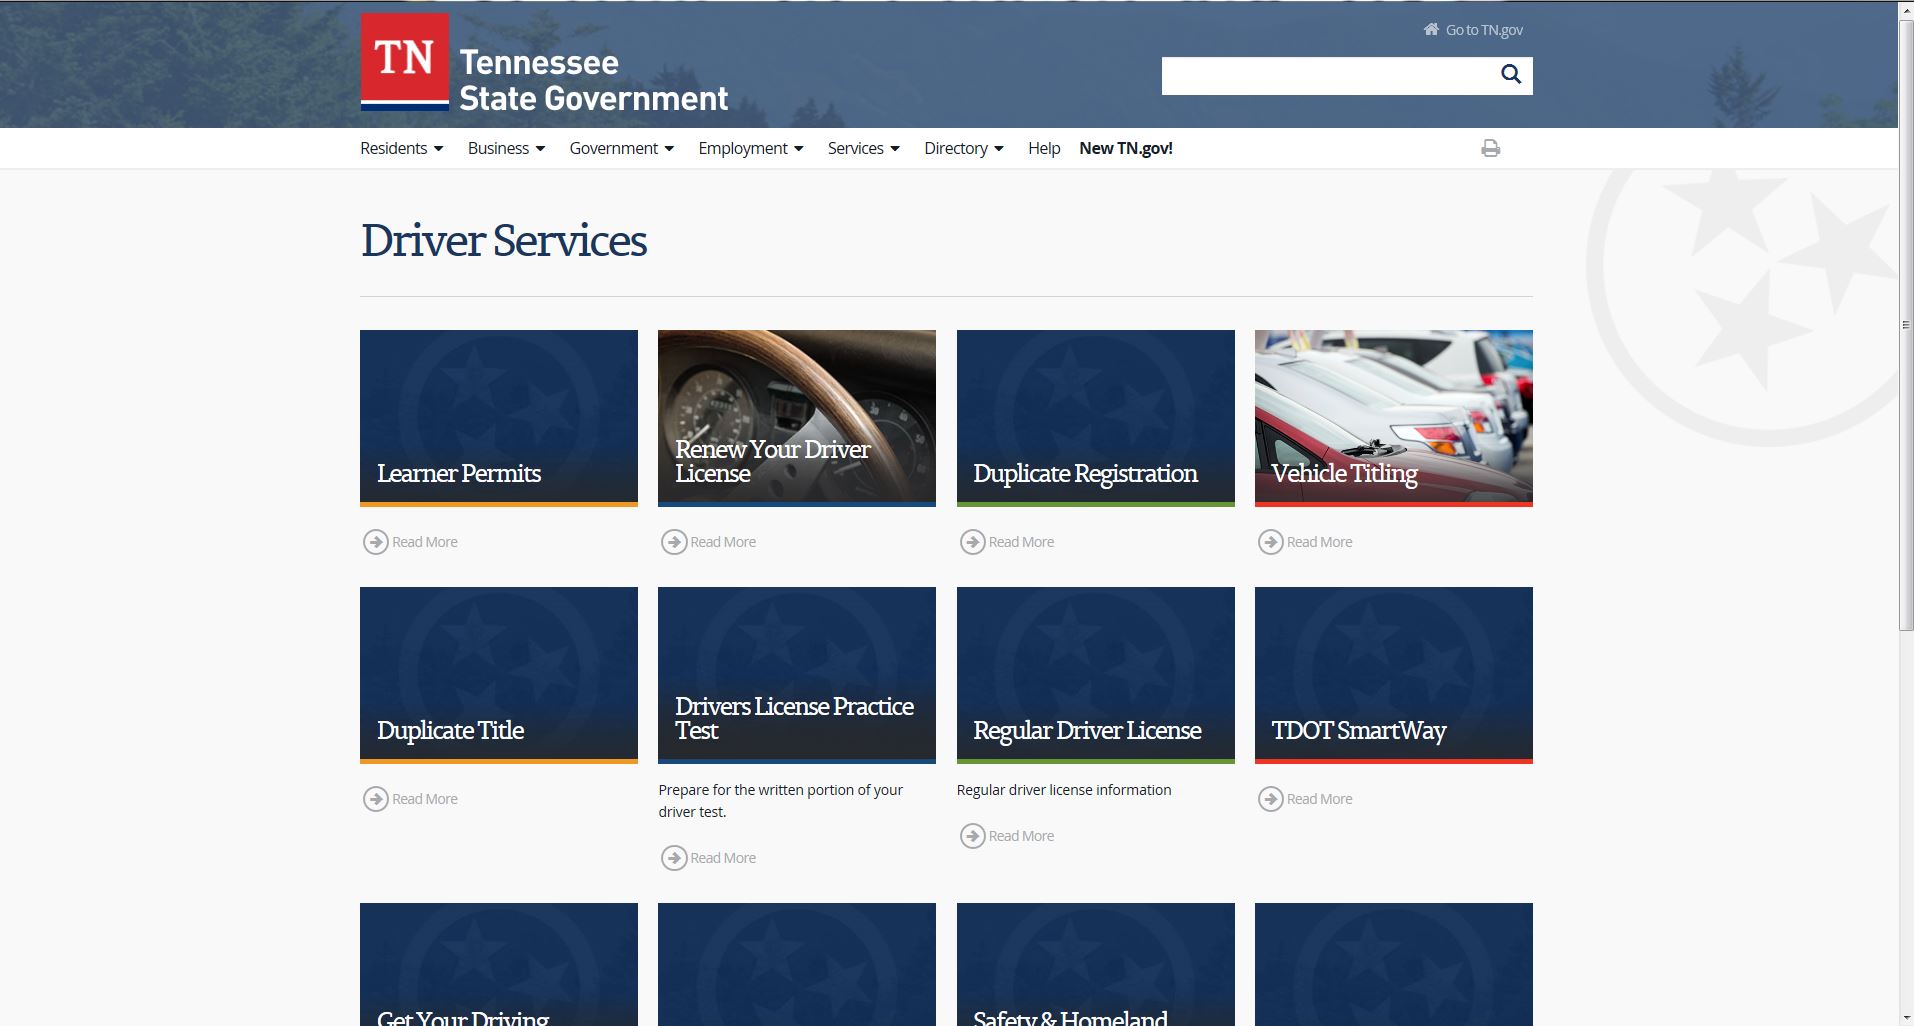The width and height of the screenshot is (1914, 1026).
Task: Click Read More under Duplicate Registration
Action: point(1020,542)
